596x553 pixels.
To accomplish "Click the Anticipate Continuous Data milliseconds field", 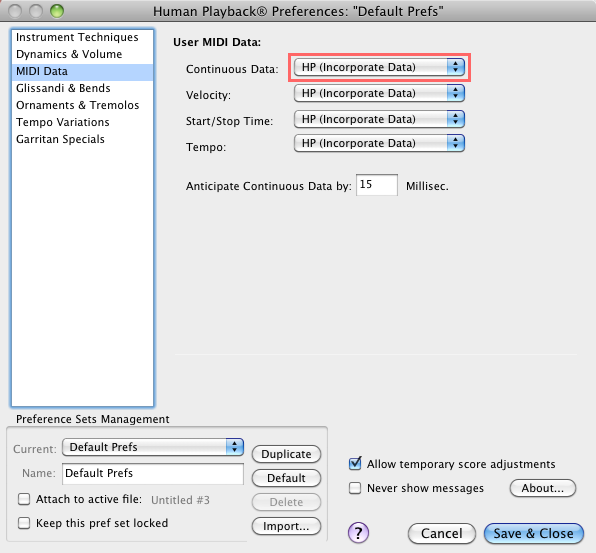I will [377, 185].
